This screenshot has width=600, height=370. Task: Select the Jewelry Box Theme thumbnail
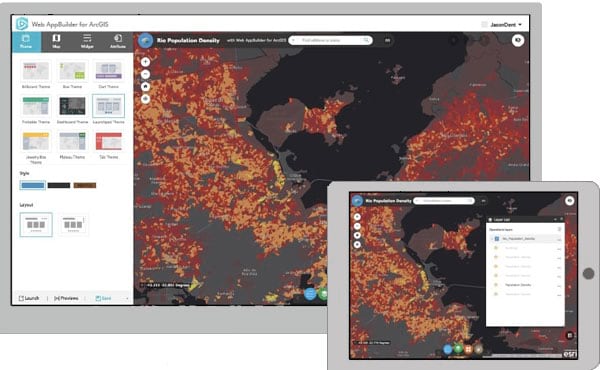[x=36, y=142]
